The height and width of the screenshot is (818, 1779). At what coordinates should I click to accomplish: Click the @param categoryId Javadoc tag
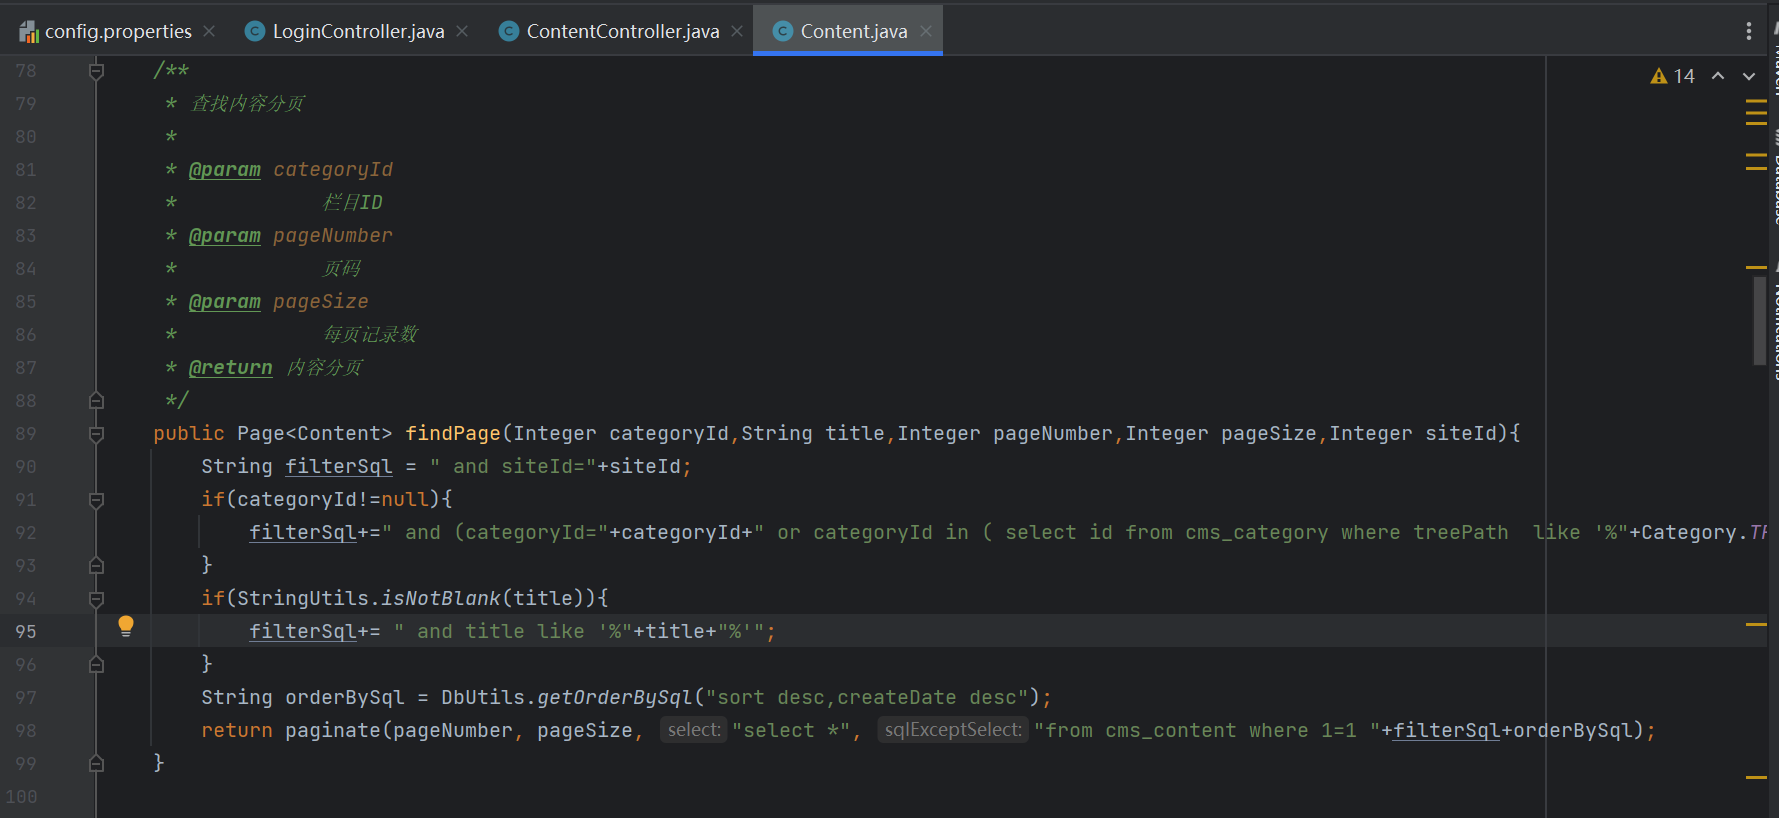pos(224,169)
